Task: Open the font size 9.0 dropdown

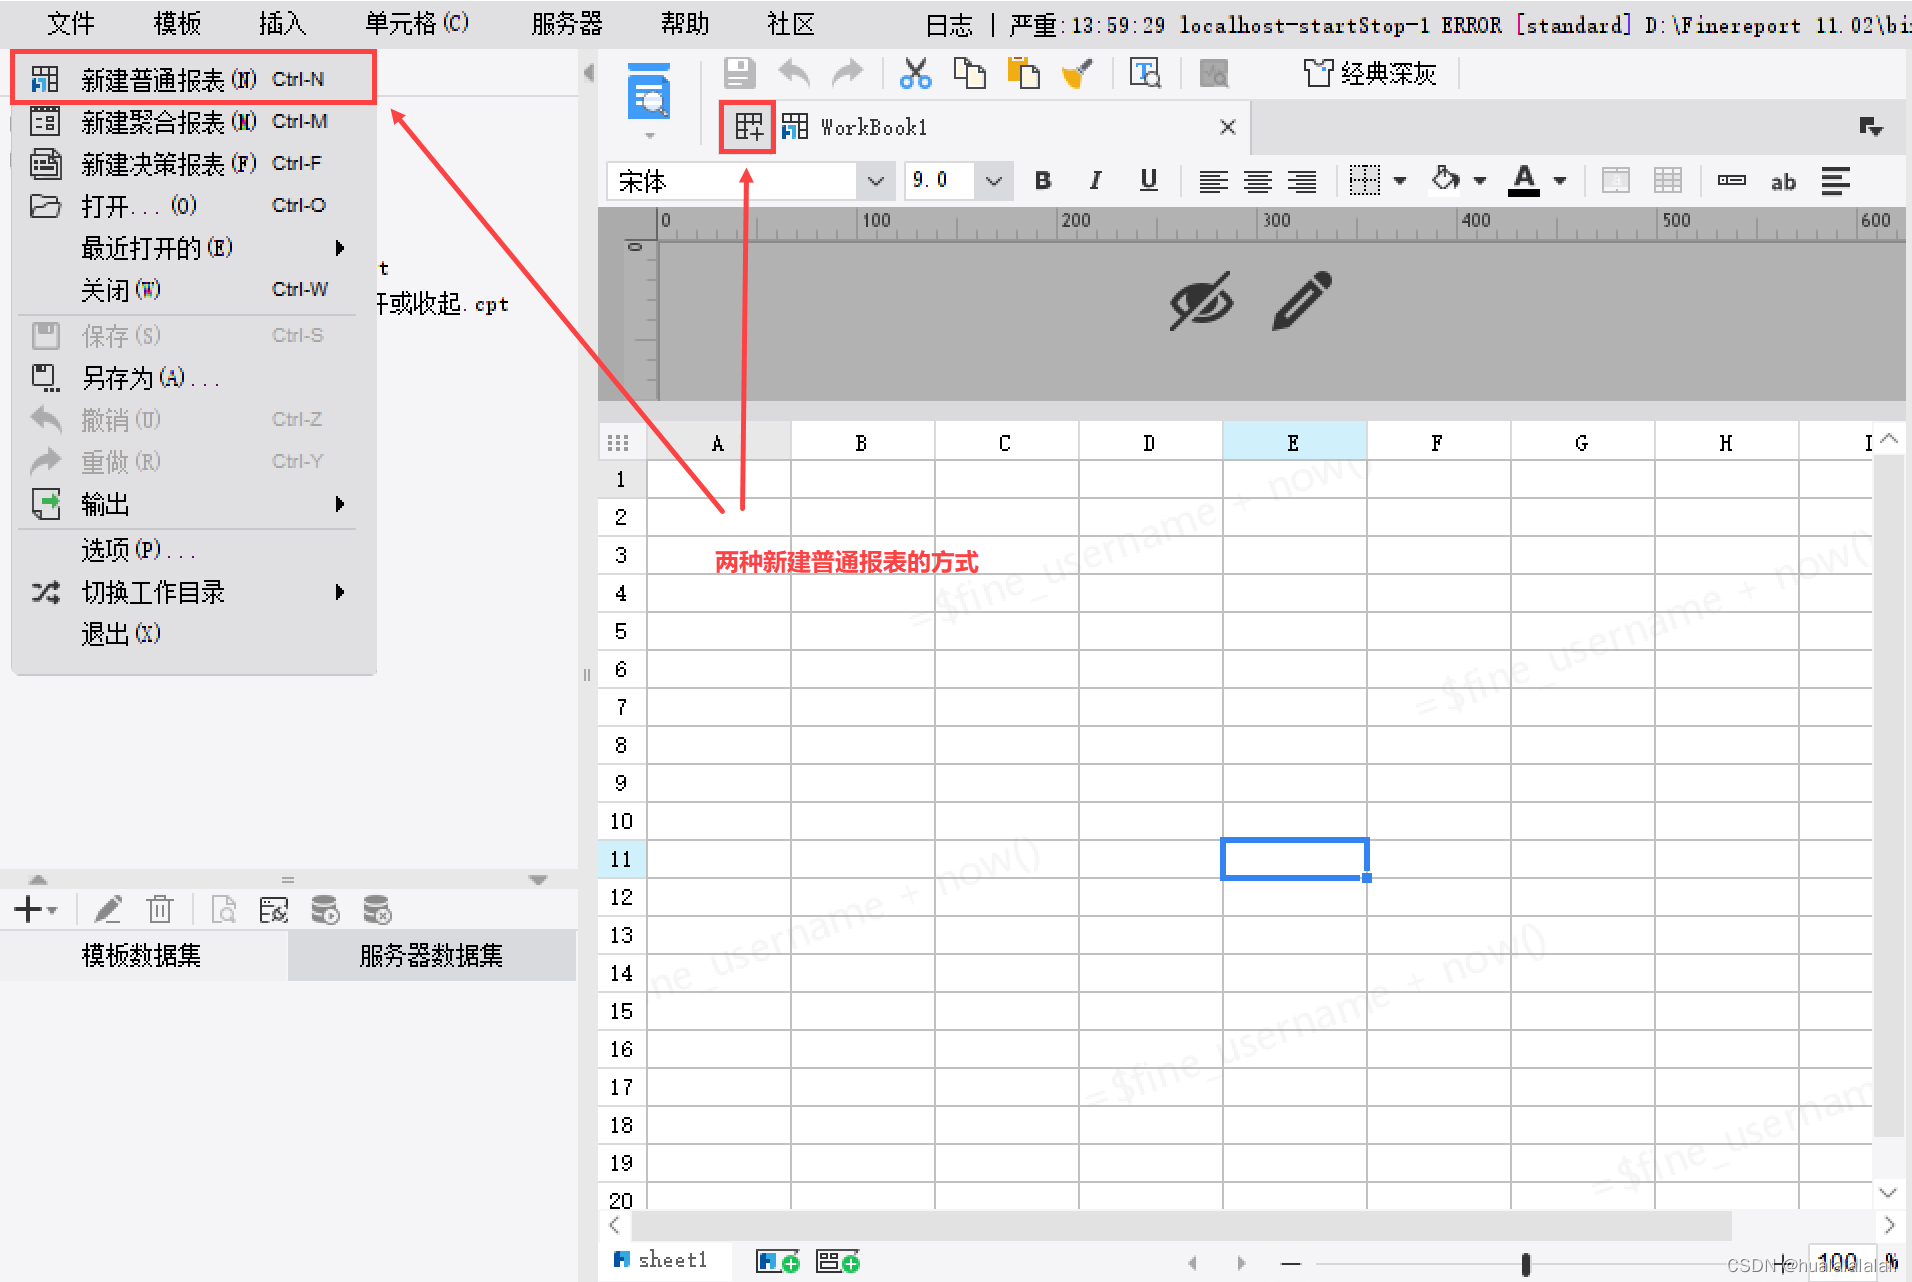Action: (x=994, y=181)
